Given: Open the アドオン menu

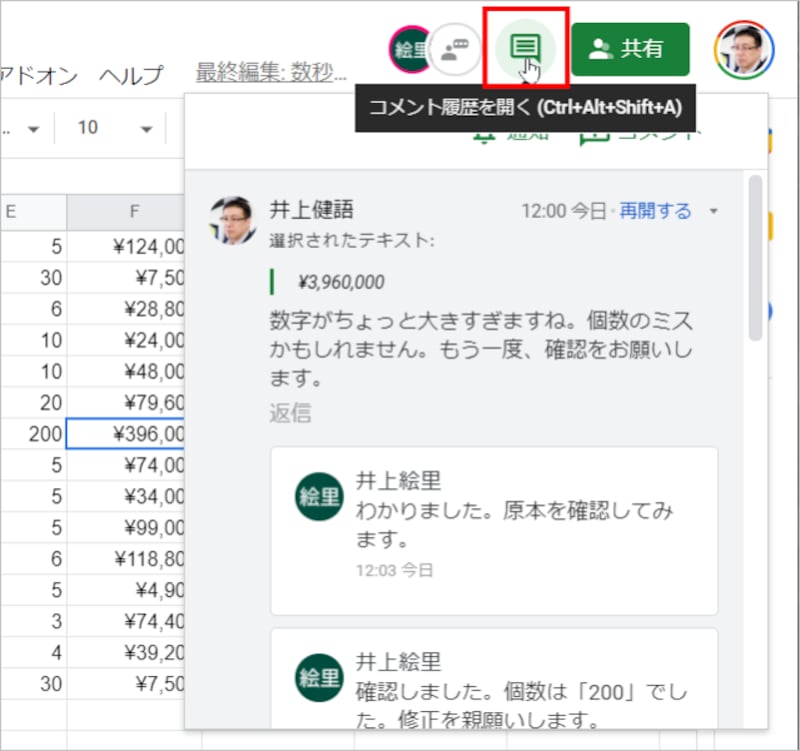Looking at the screenshot, I should point(39,74).
